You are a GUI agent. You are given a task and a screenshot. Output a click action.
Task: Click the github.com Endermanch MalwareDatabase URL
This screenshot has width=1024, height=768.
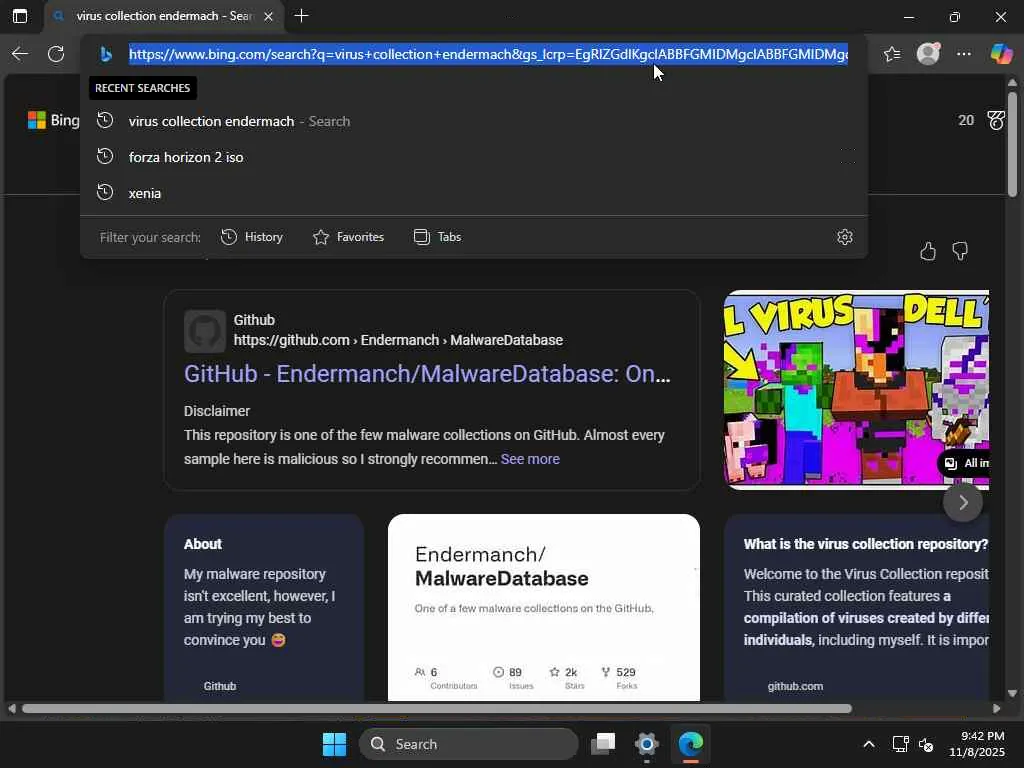pyautogui.click(x=398, y=340)
